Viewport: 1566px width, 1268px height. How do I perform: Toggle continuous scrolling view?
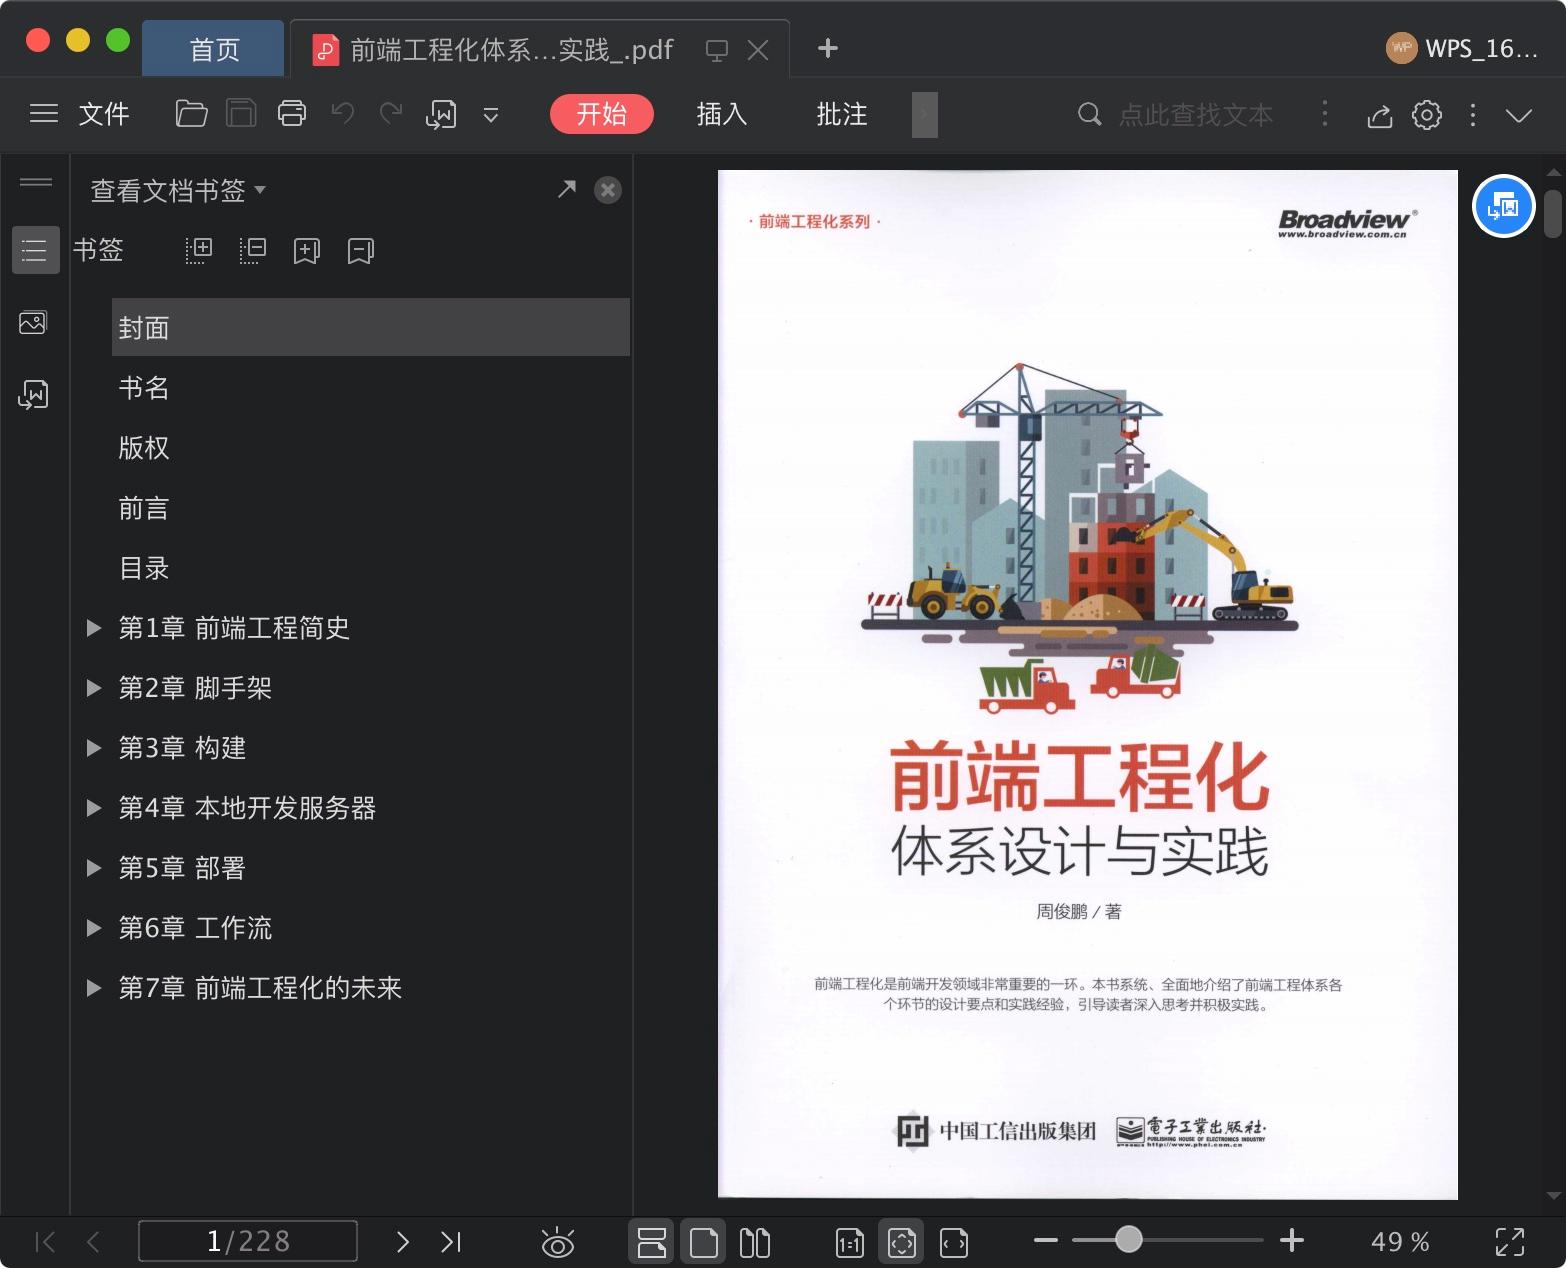pos(652,1242)
